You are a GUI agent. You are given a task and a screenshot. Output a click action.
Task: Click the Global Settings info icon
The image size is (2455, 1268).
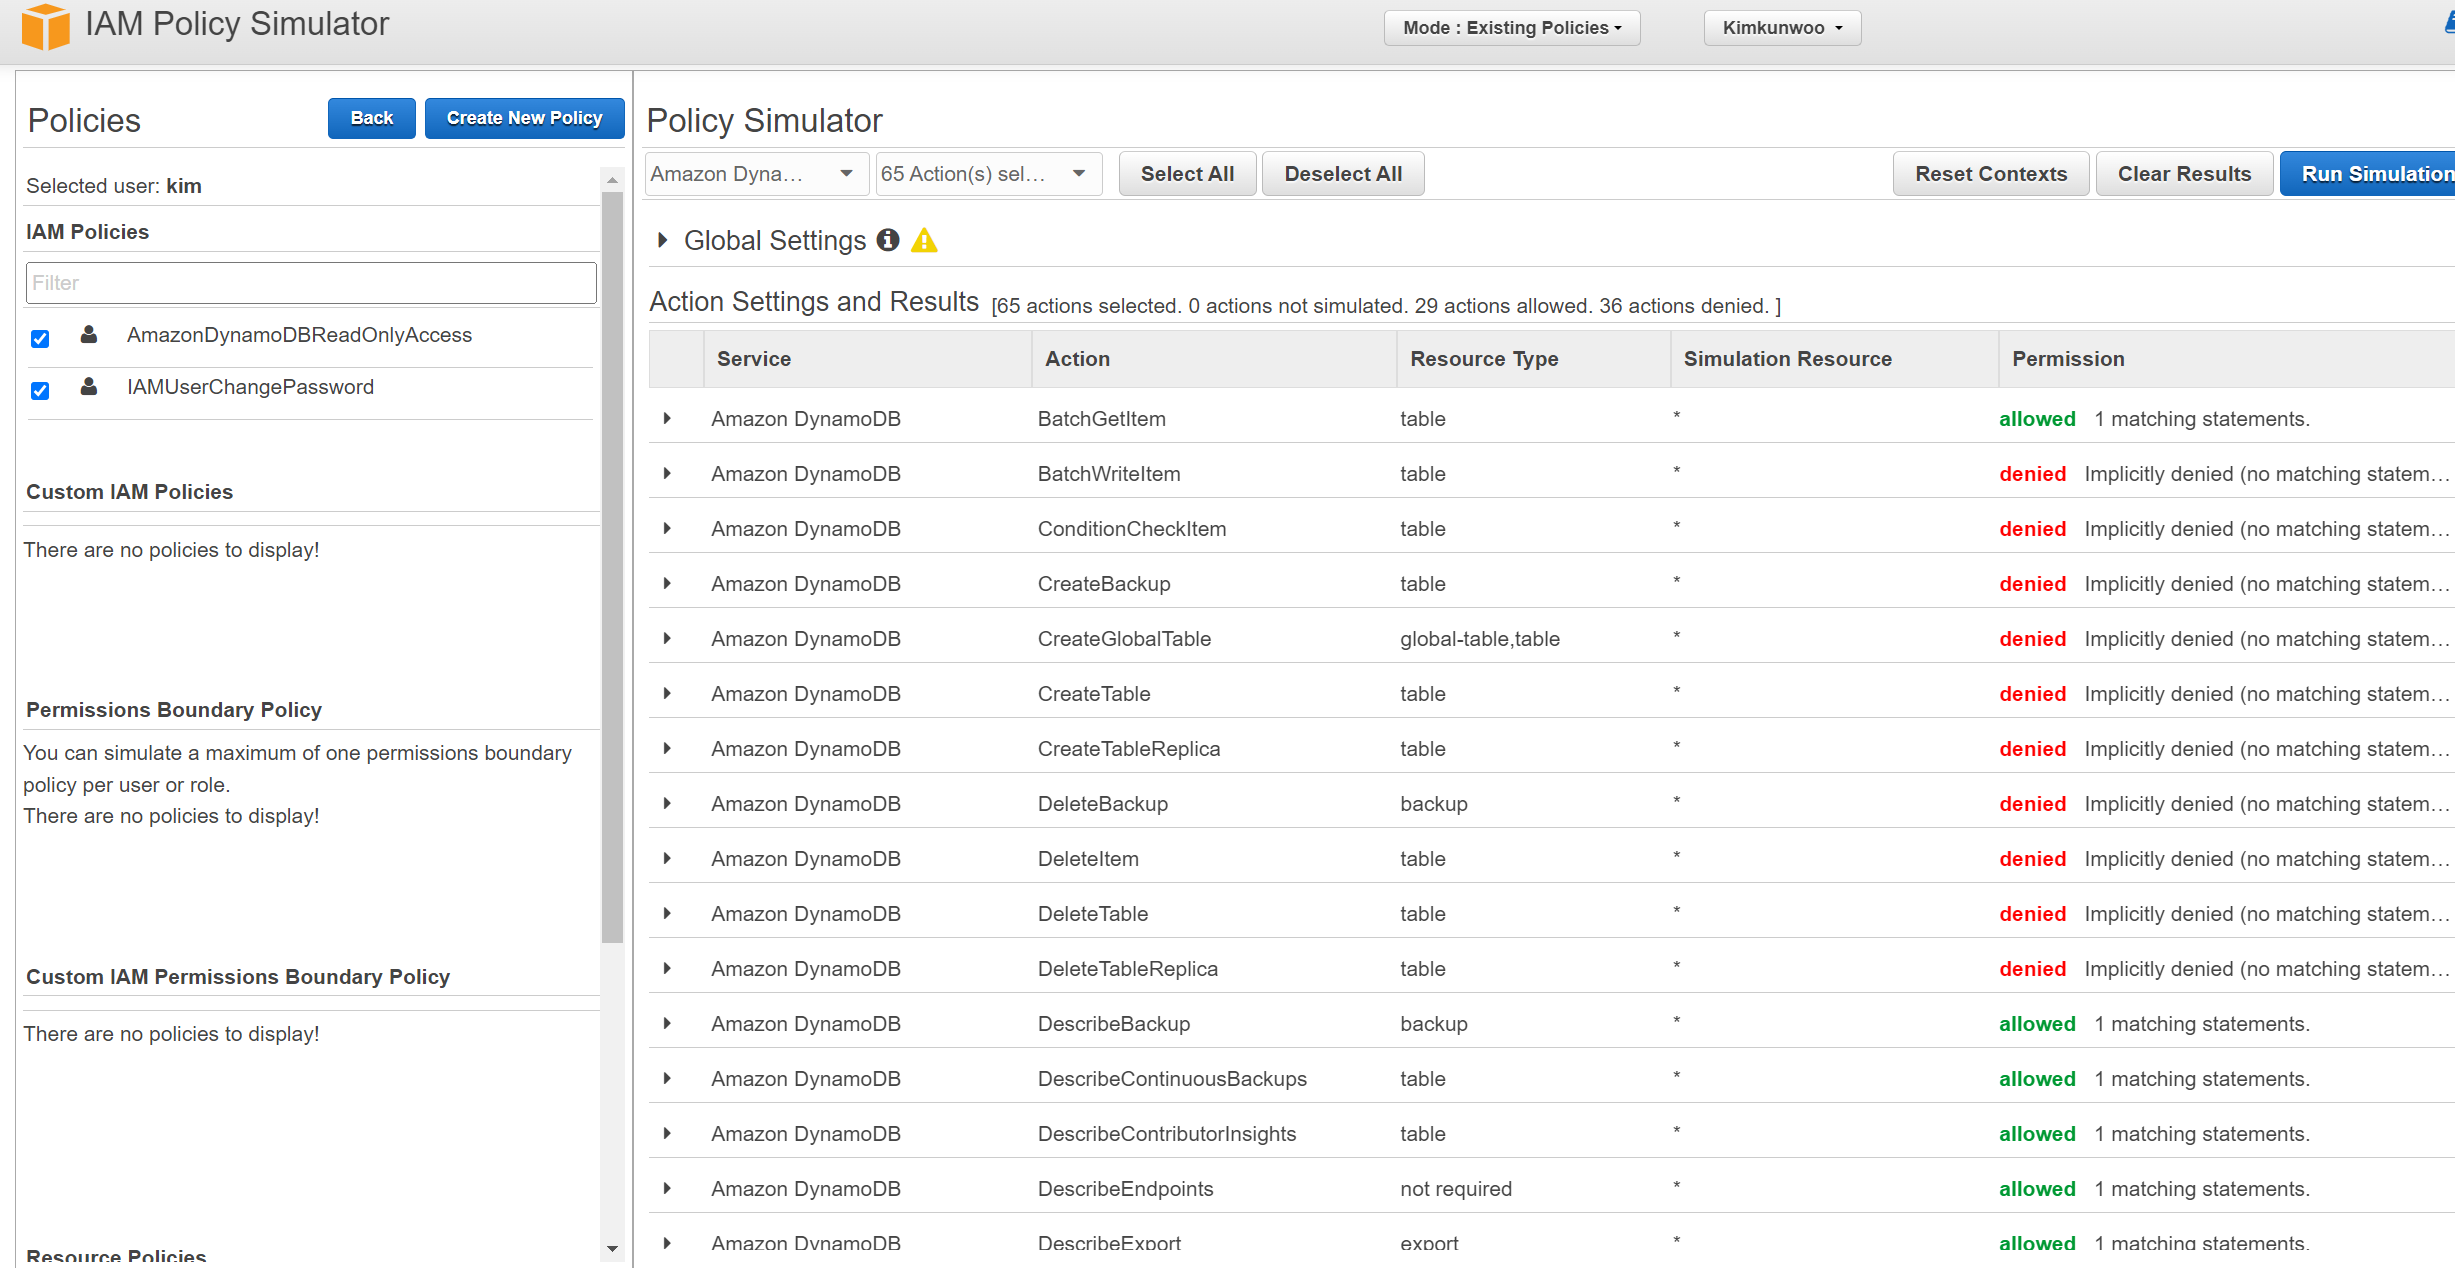(x=887, y=240)
